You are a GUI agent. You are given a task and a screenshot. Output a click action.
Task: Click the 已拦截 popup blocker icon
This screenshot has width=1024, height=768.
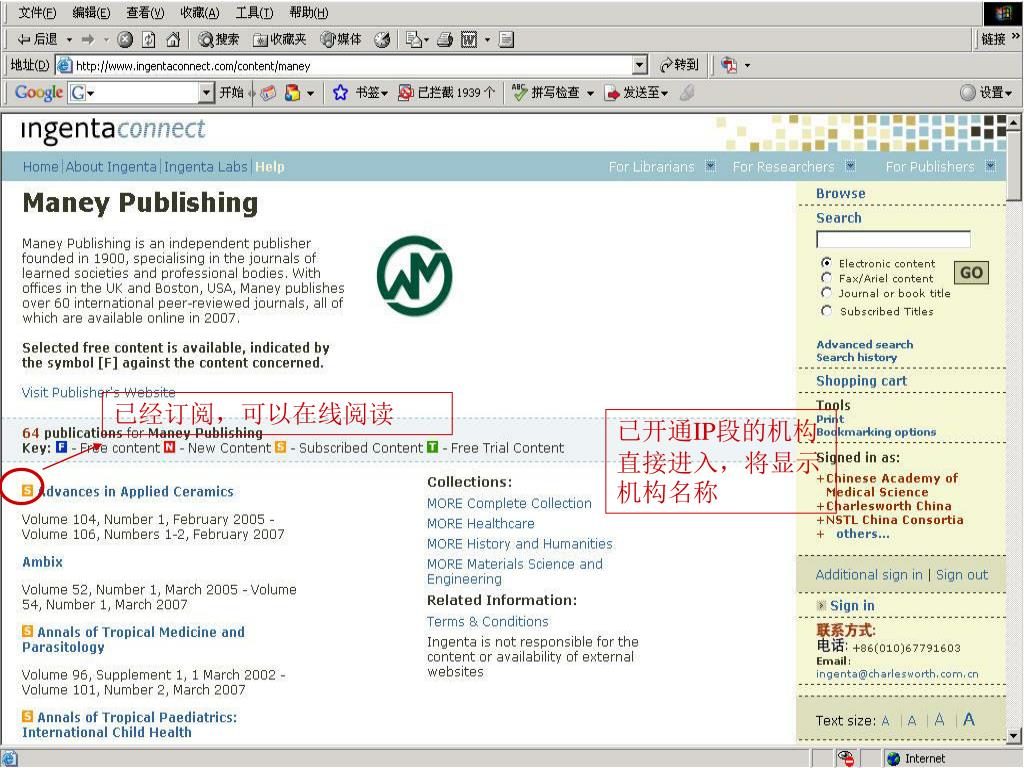405,93
